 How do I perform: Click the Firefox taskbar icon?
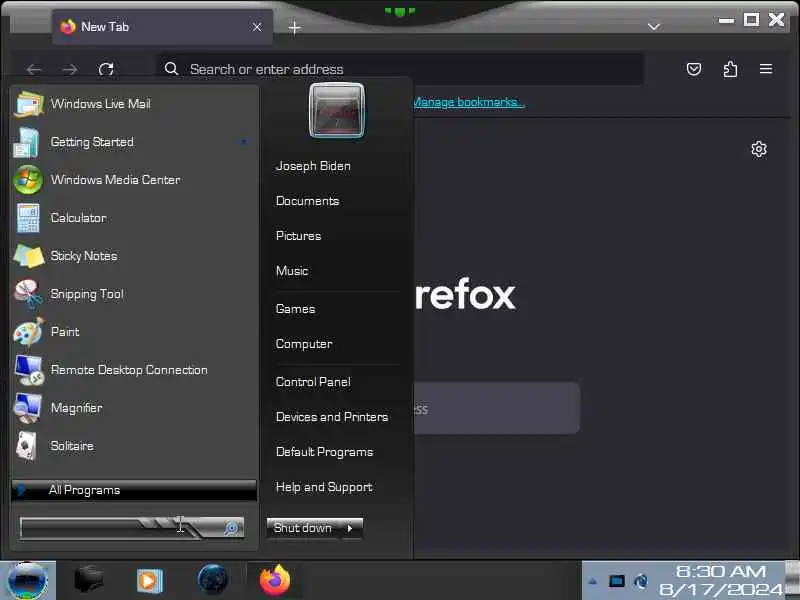point(274,580)
